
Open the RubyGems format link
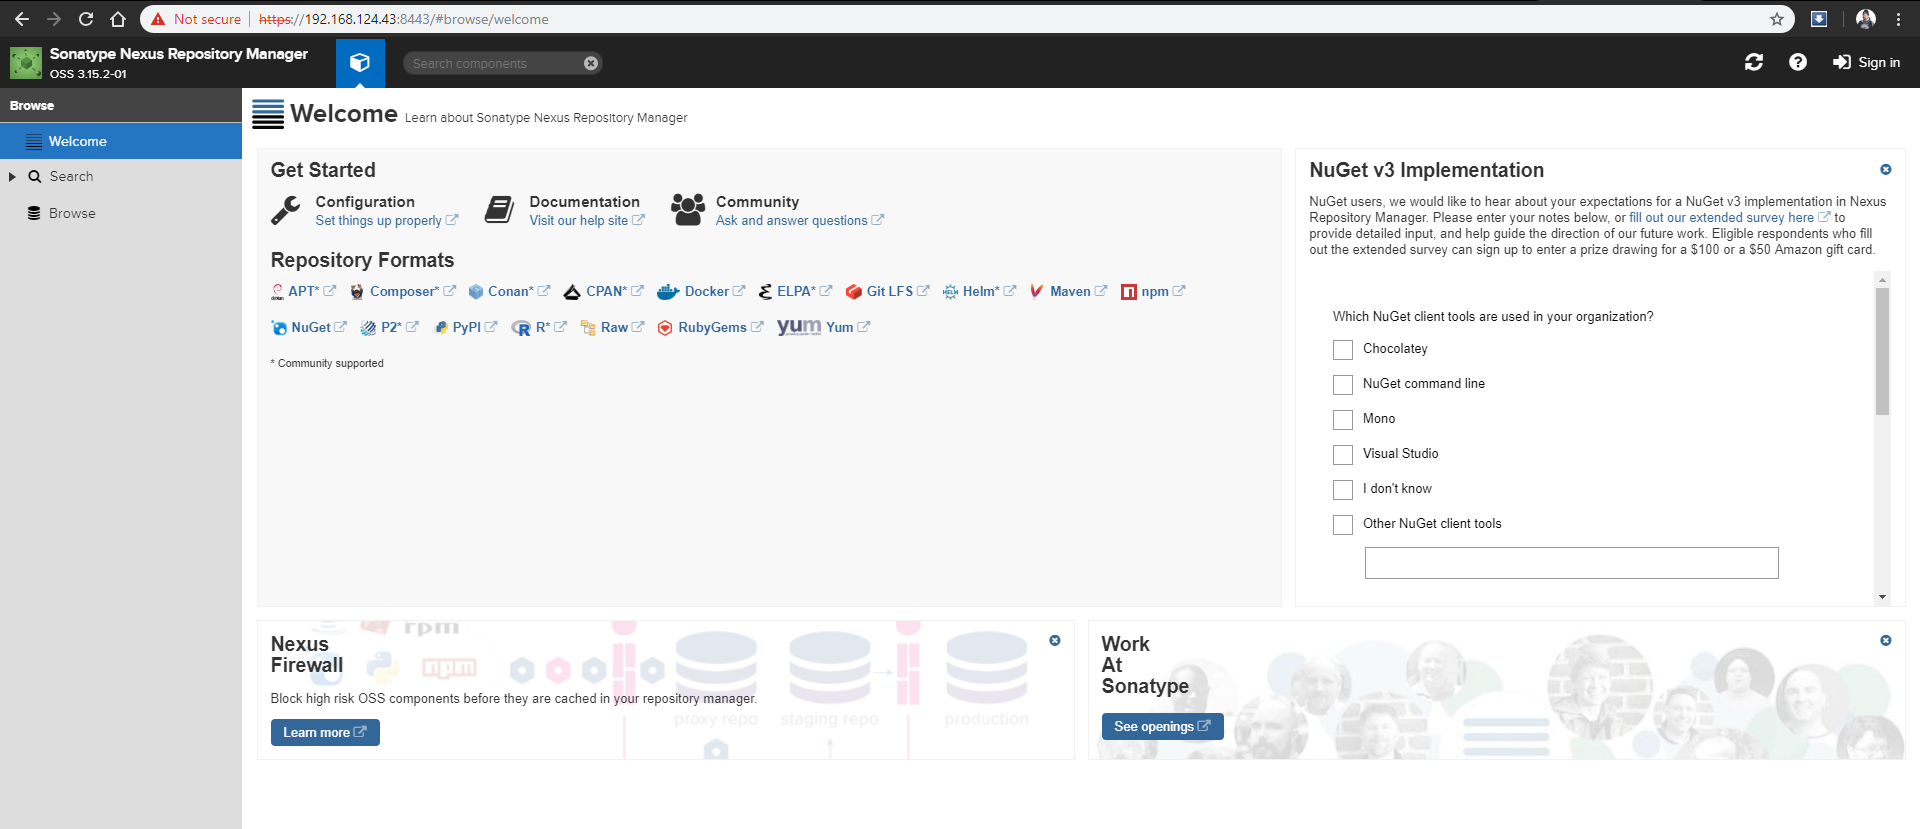710,327
